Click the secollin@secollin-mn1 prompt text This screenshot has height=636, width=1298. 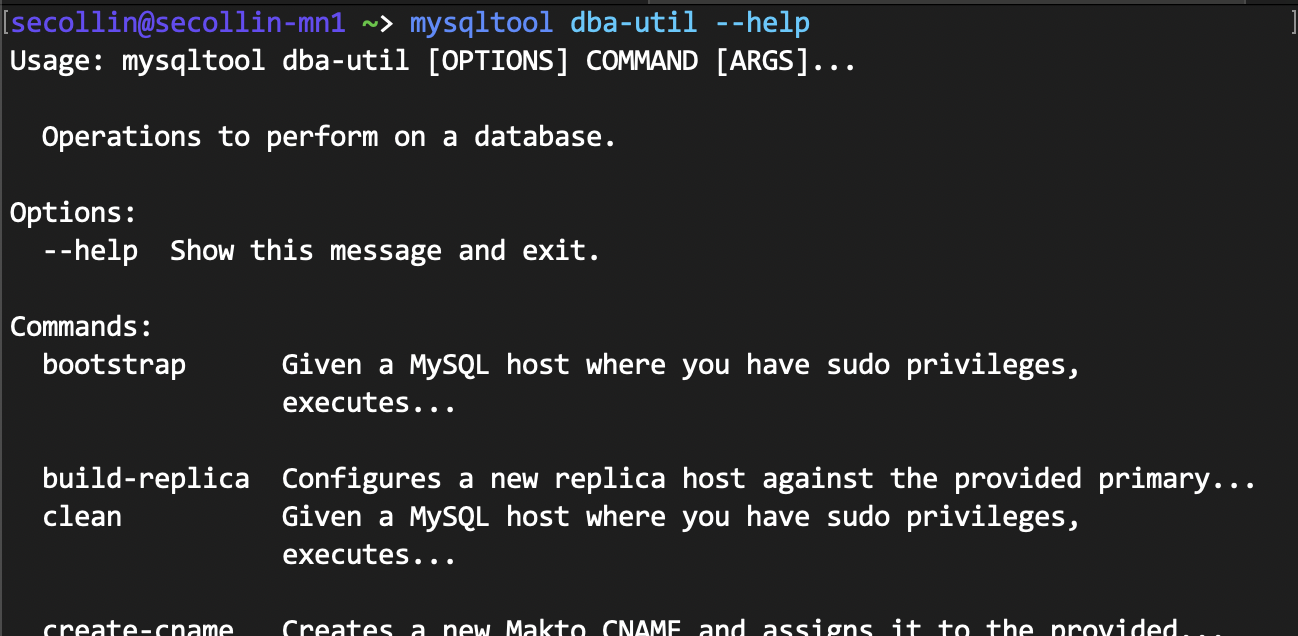[x=178, y=23]
